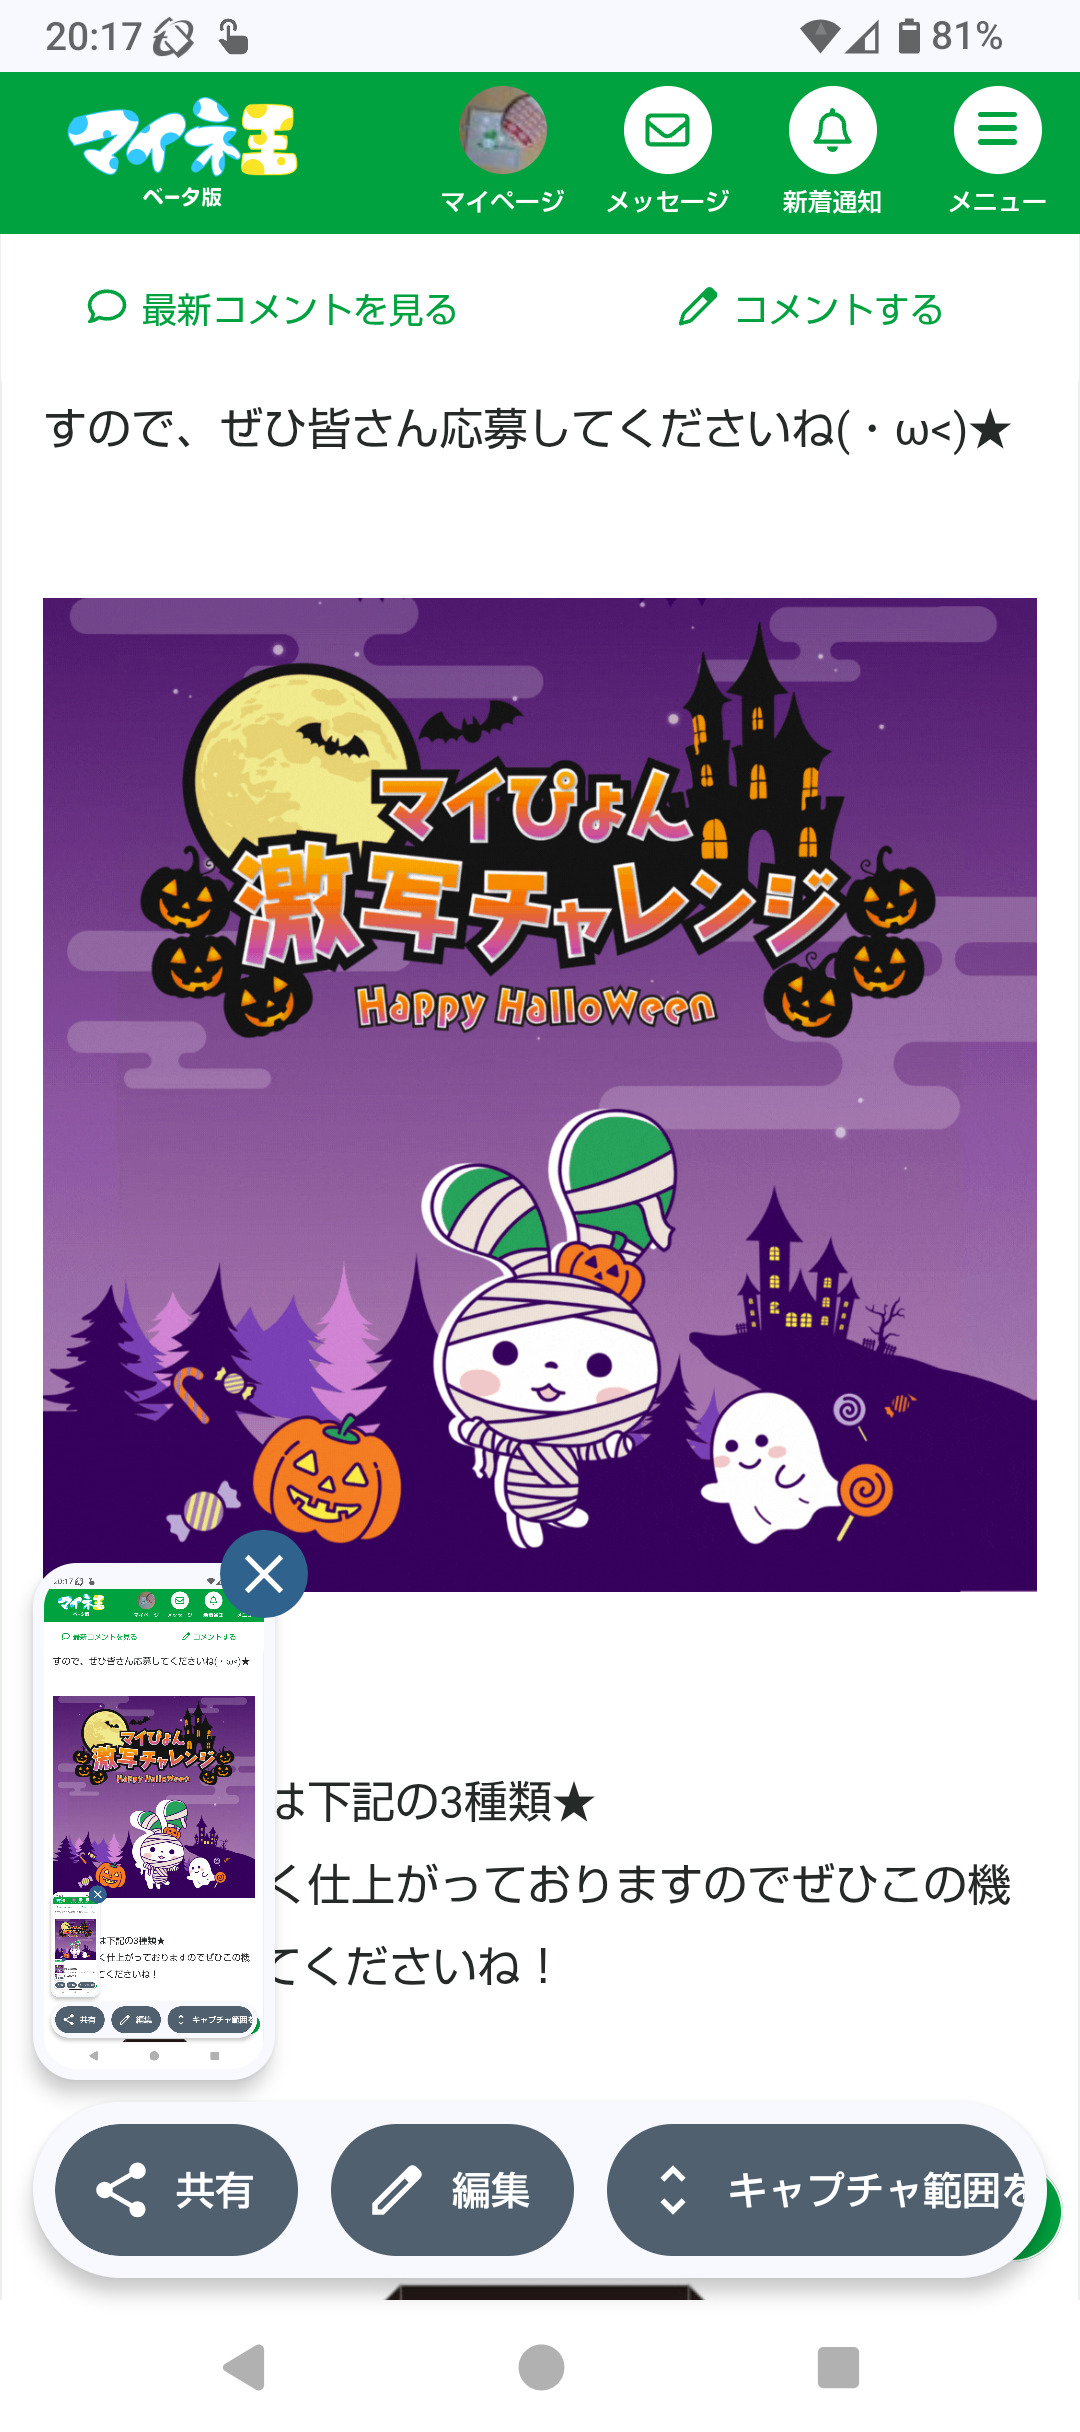The width and height of the screenshot is (1080, 2432).
Task: Open the メニュー hamburger icon
Action: (x=997, y=130)
